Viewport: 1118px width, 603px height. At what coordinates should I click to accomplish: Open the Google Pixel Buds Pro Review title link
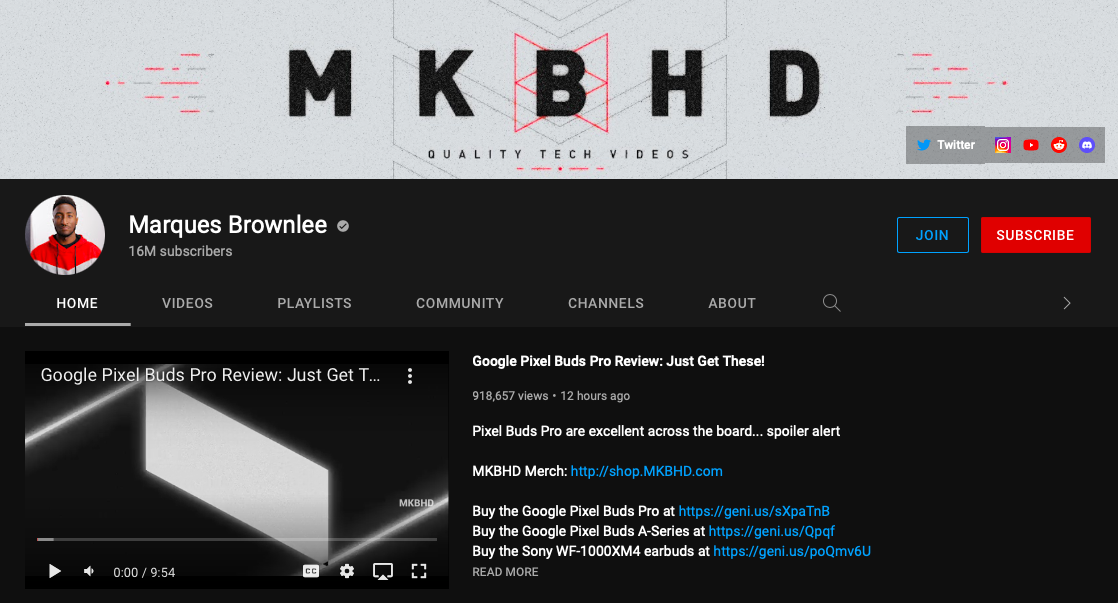click(618, 361)
